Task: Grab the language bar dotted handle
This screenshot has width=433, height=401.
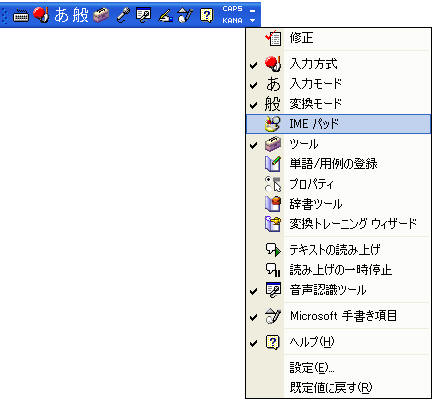Action: [5, 16]
